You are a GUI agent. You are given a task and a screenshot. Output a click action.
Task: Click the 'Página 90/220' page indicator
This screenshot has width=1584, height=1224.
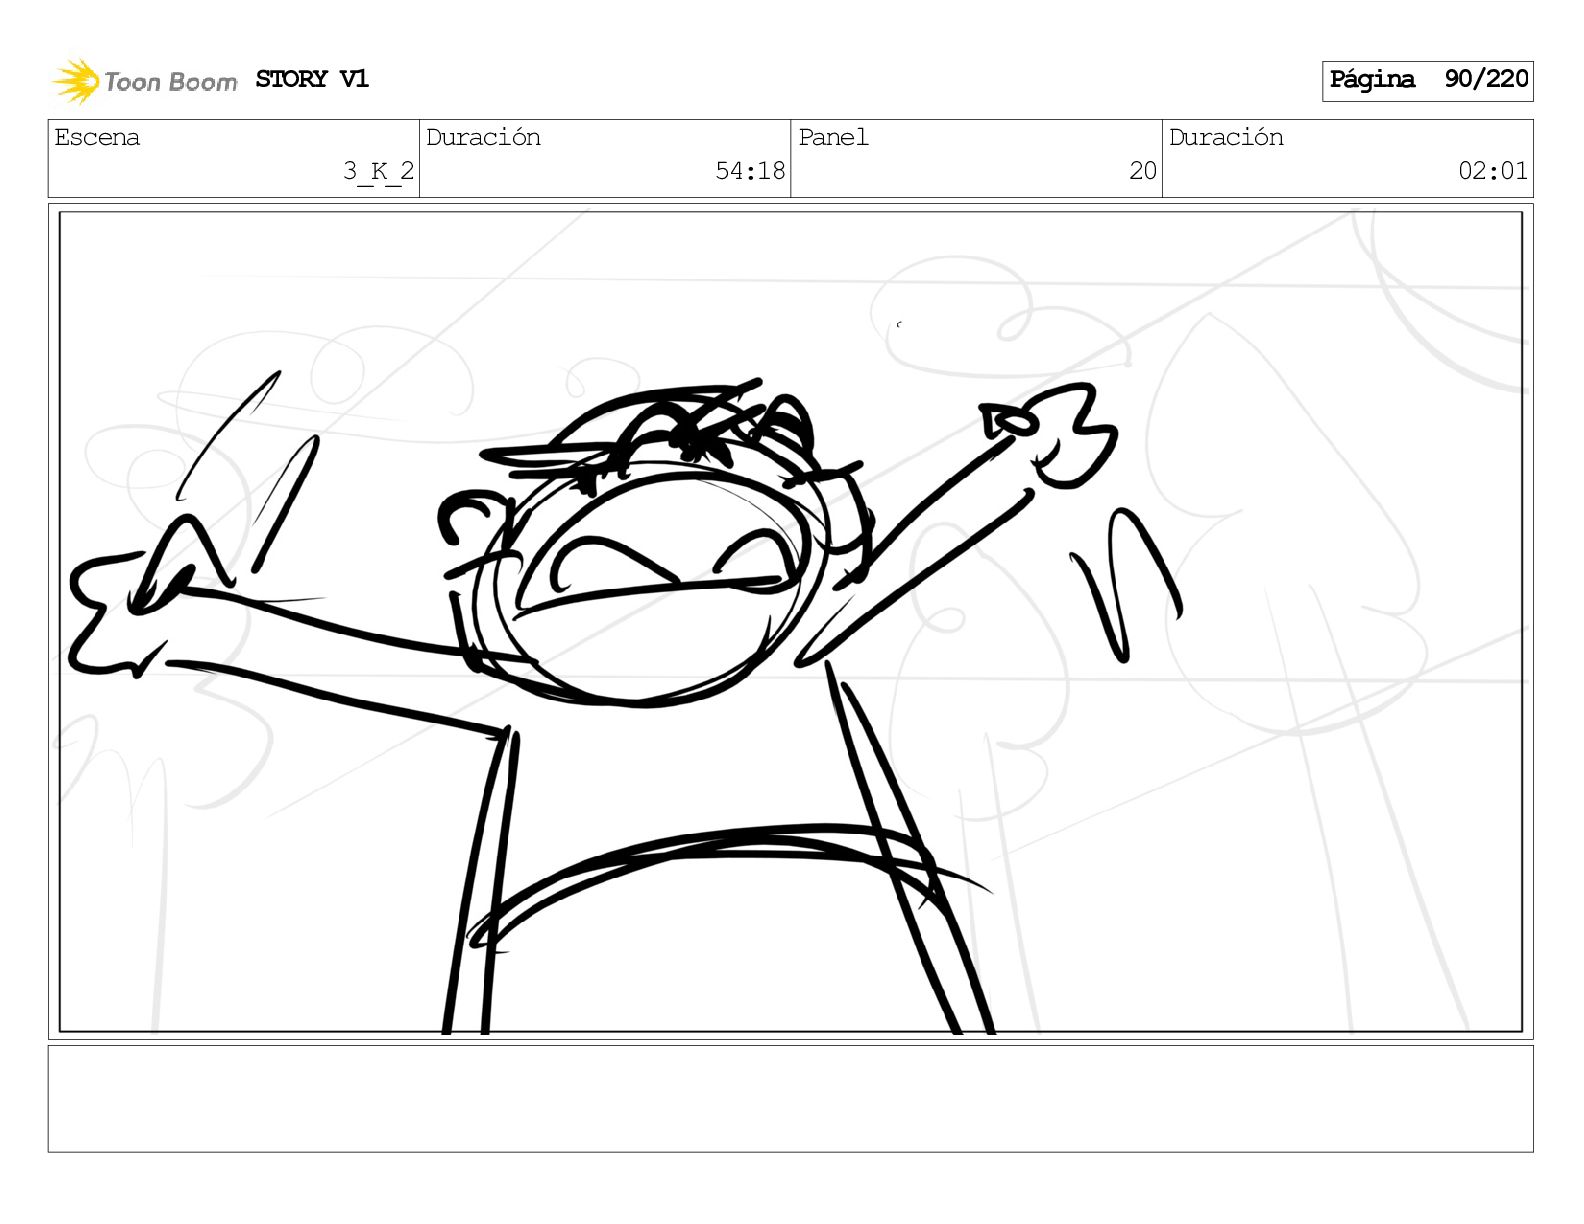coord(1428,80)
